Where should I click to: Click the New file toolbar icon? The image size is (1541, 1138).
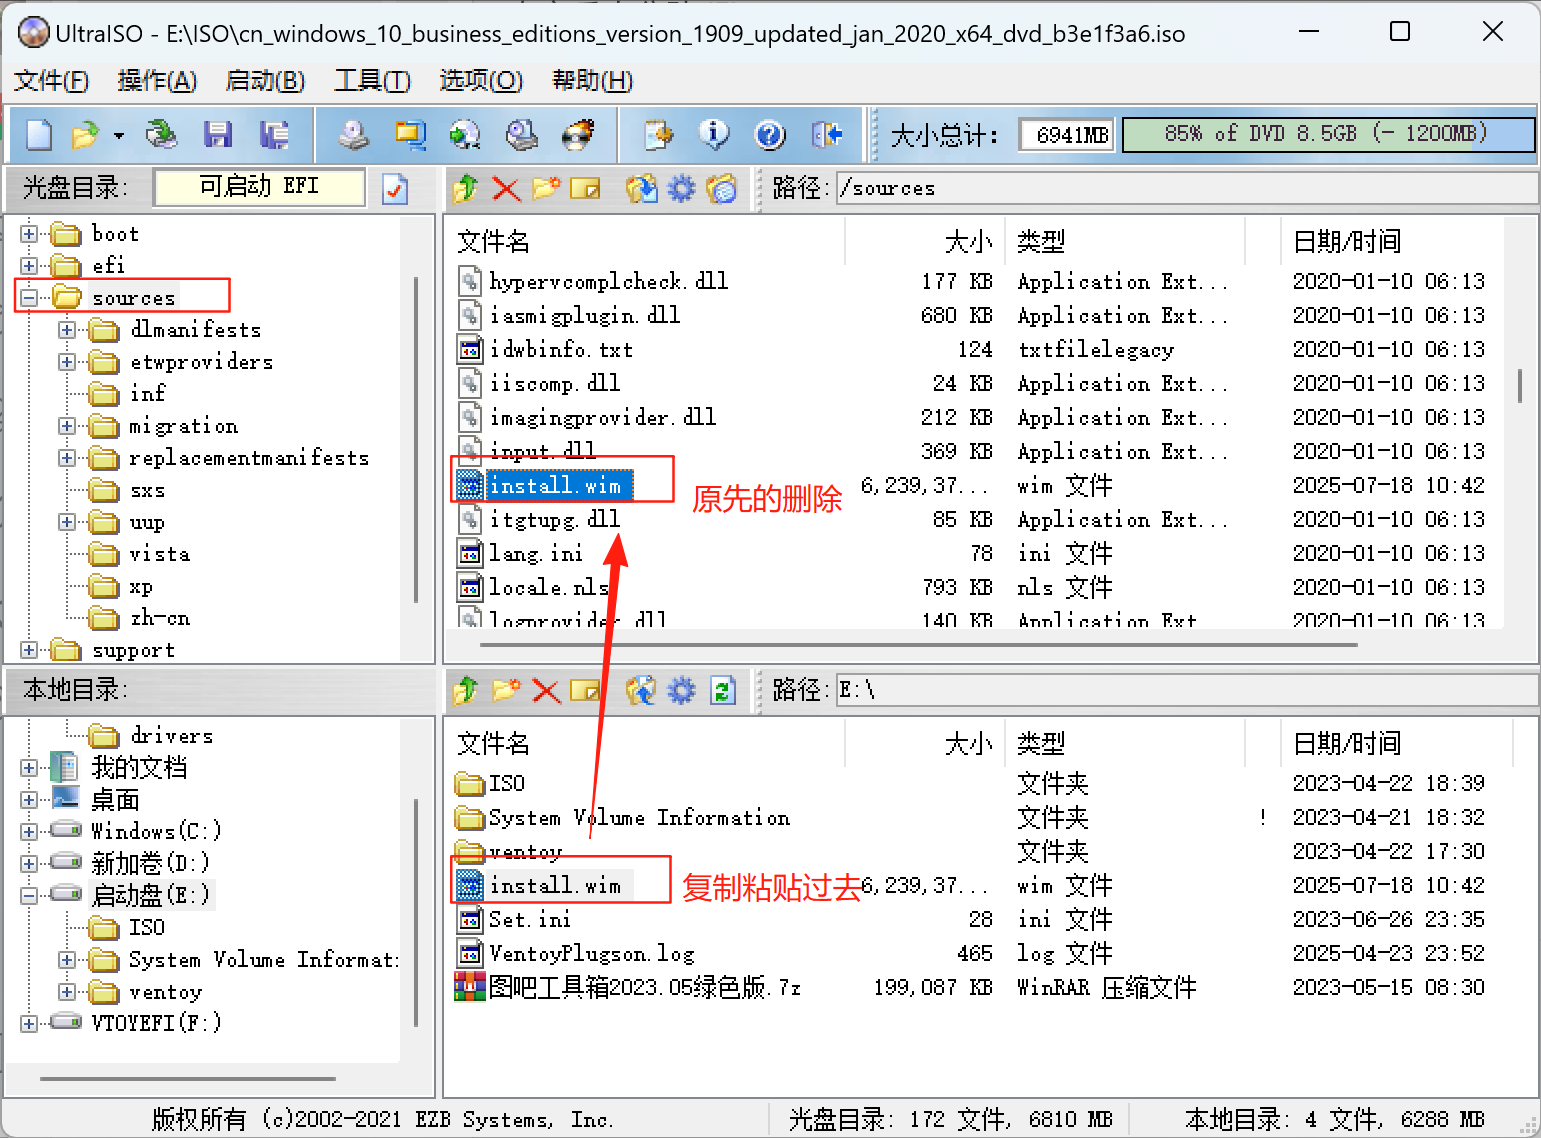tap(39, 134)
